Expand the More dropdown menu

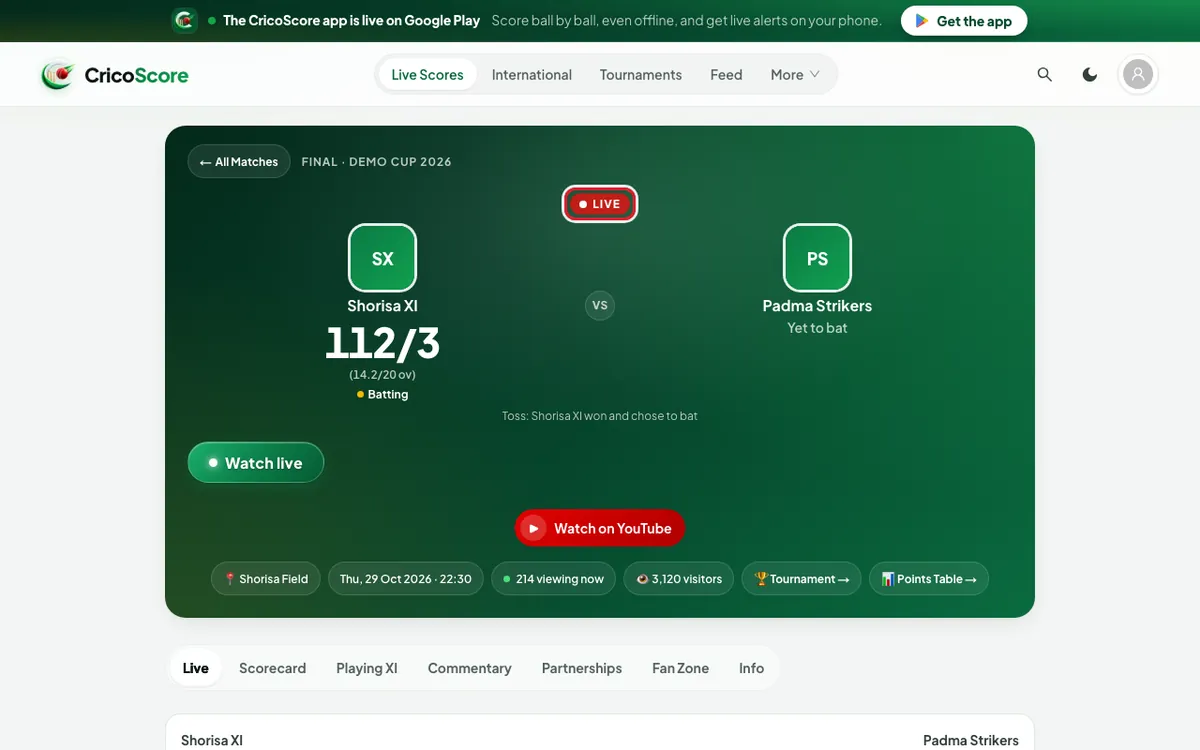(x=795, y=75)
